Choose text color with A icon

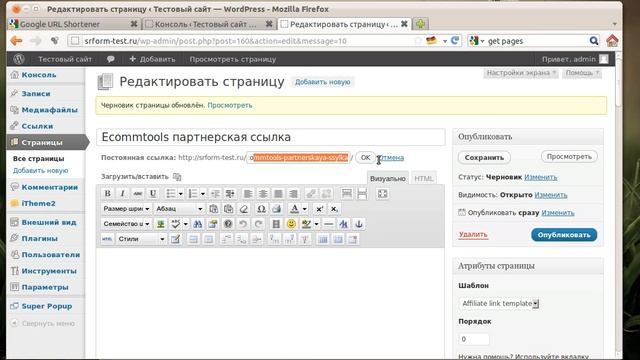click(x=294, y=209)
